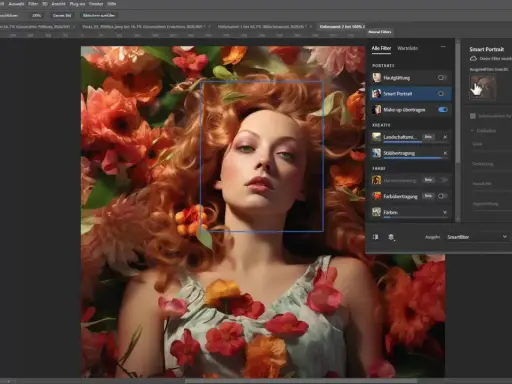Select the Färben filter thumbnail icon
Viewport: 512px width, 384px height.
click(377, 212)
